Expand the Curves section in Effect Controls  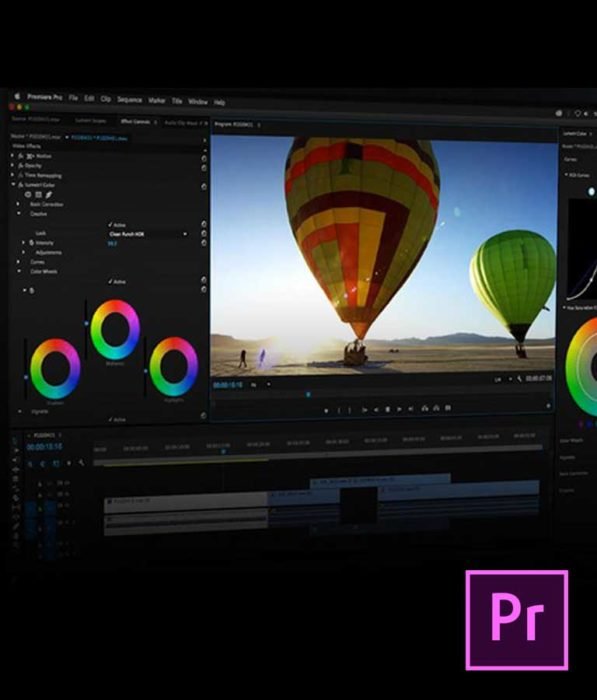18,262
